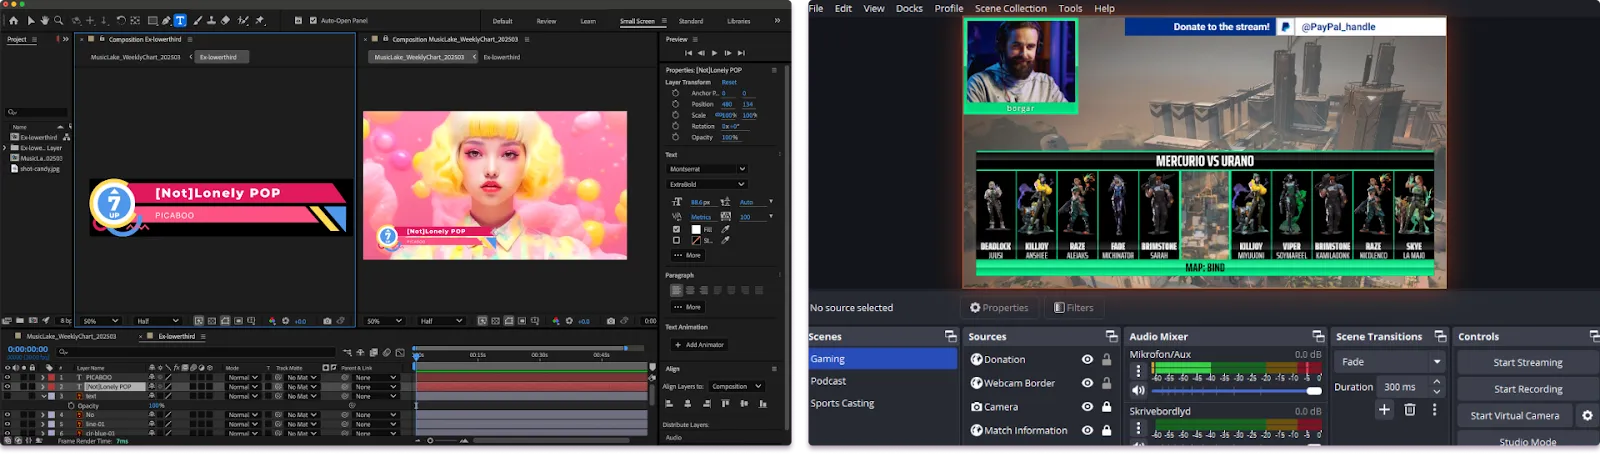Screen dimensions: 1600x457
Task: Select the Roto Brush tool in After Effects
Action: pyautogui.click(x=244, y=20)
